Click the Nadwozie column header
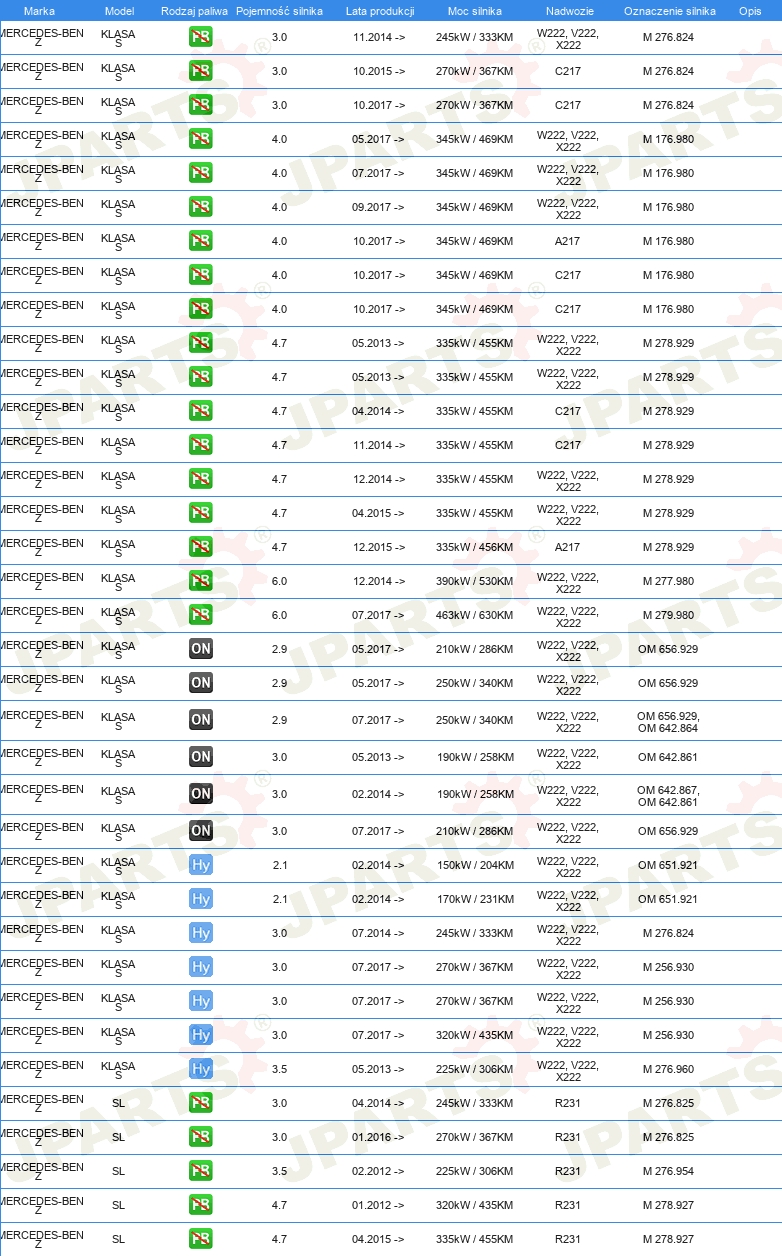This screenshot has height=1256, width=782. point(568,11)
